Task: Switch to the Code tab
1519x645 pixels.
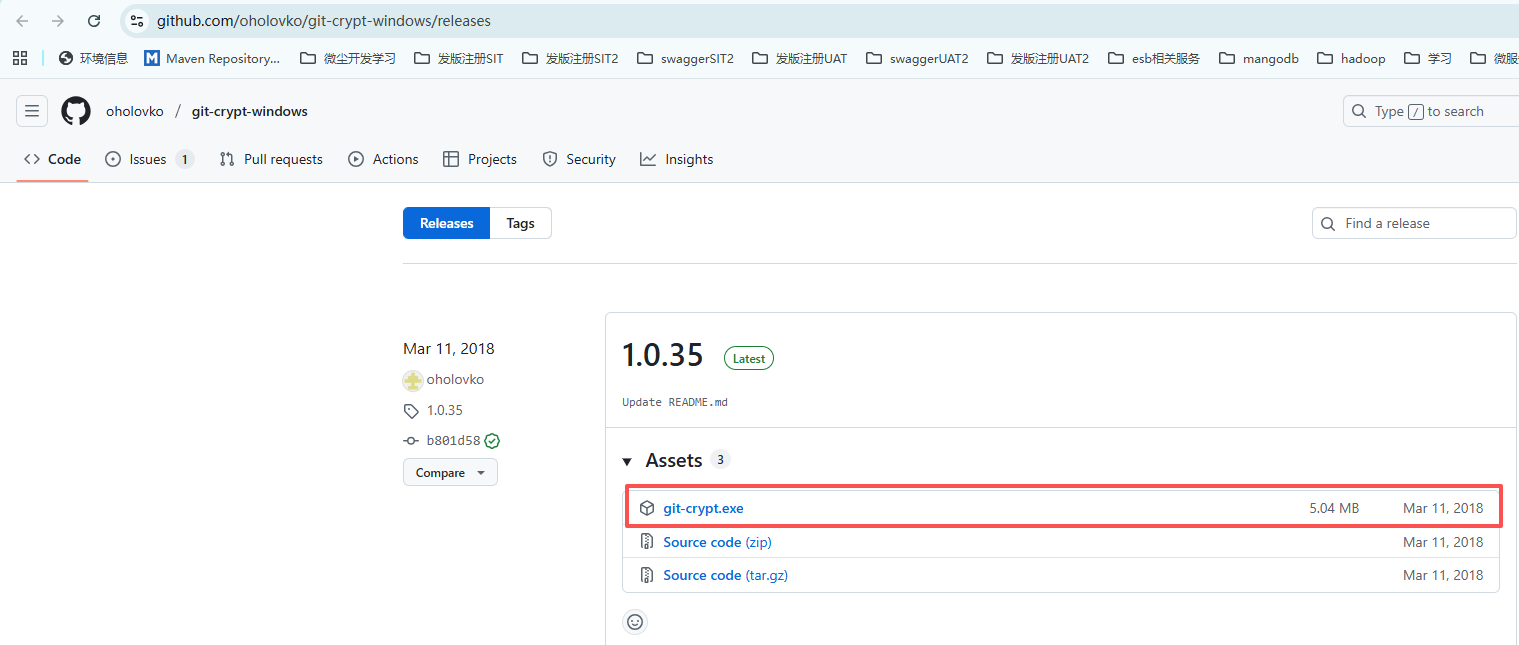Action: pos(52,159)
